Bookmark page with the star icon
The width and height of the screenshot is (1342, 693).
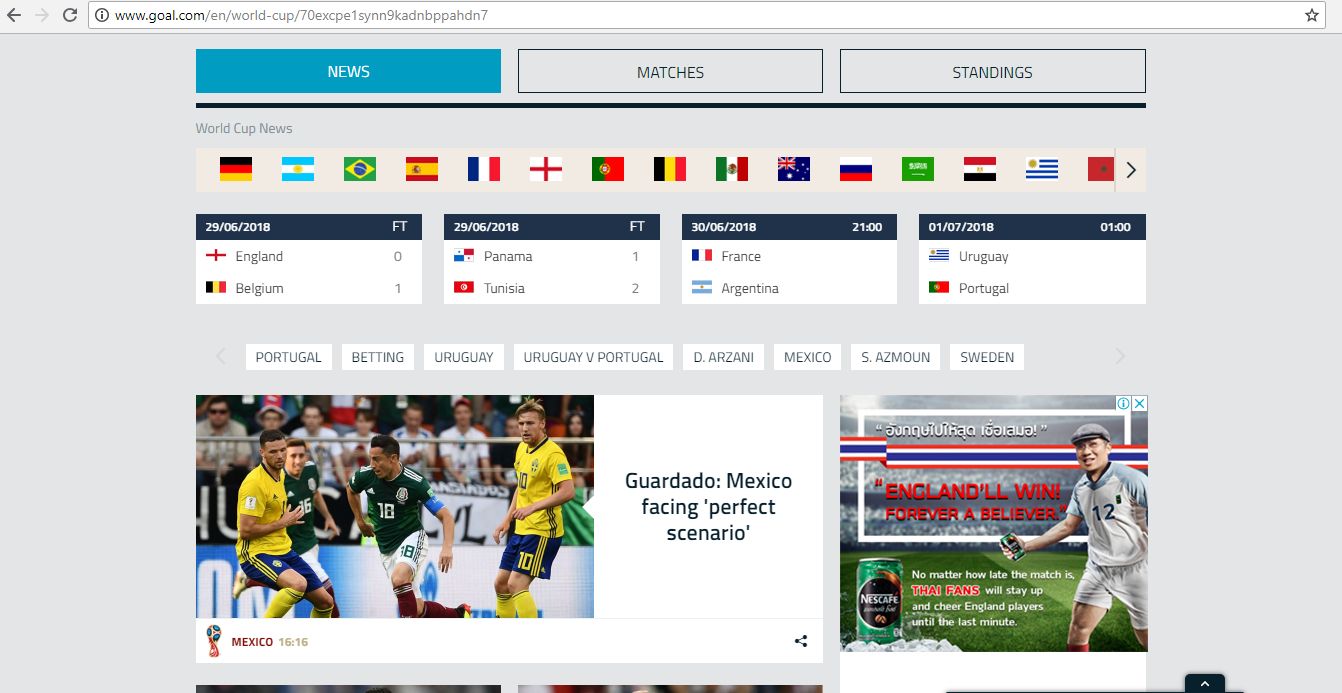click(x=1311, y=15)
